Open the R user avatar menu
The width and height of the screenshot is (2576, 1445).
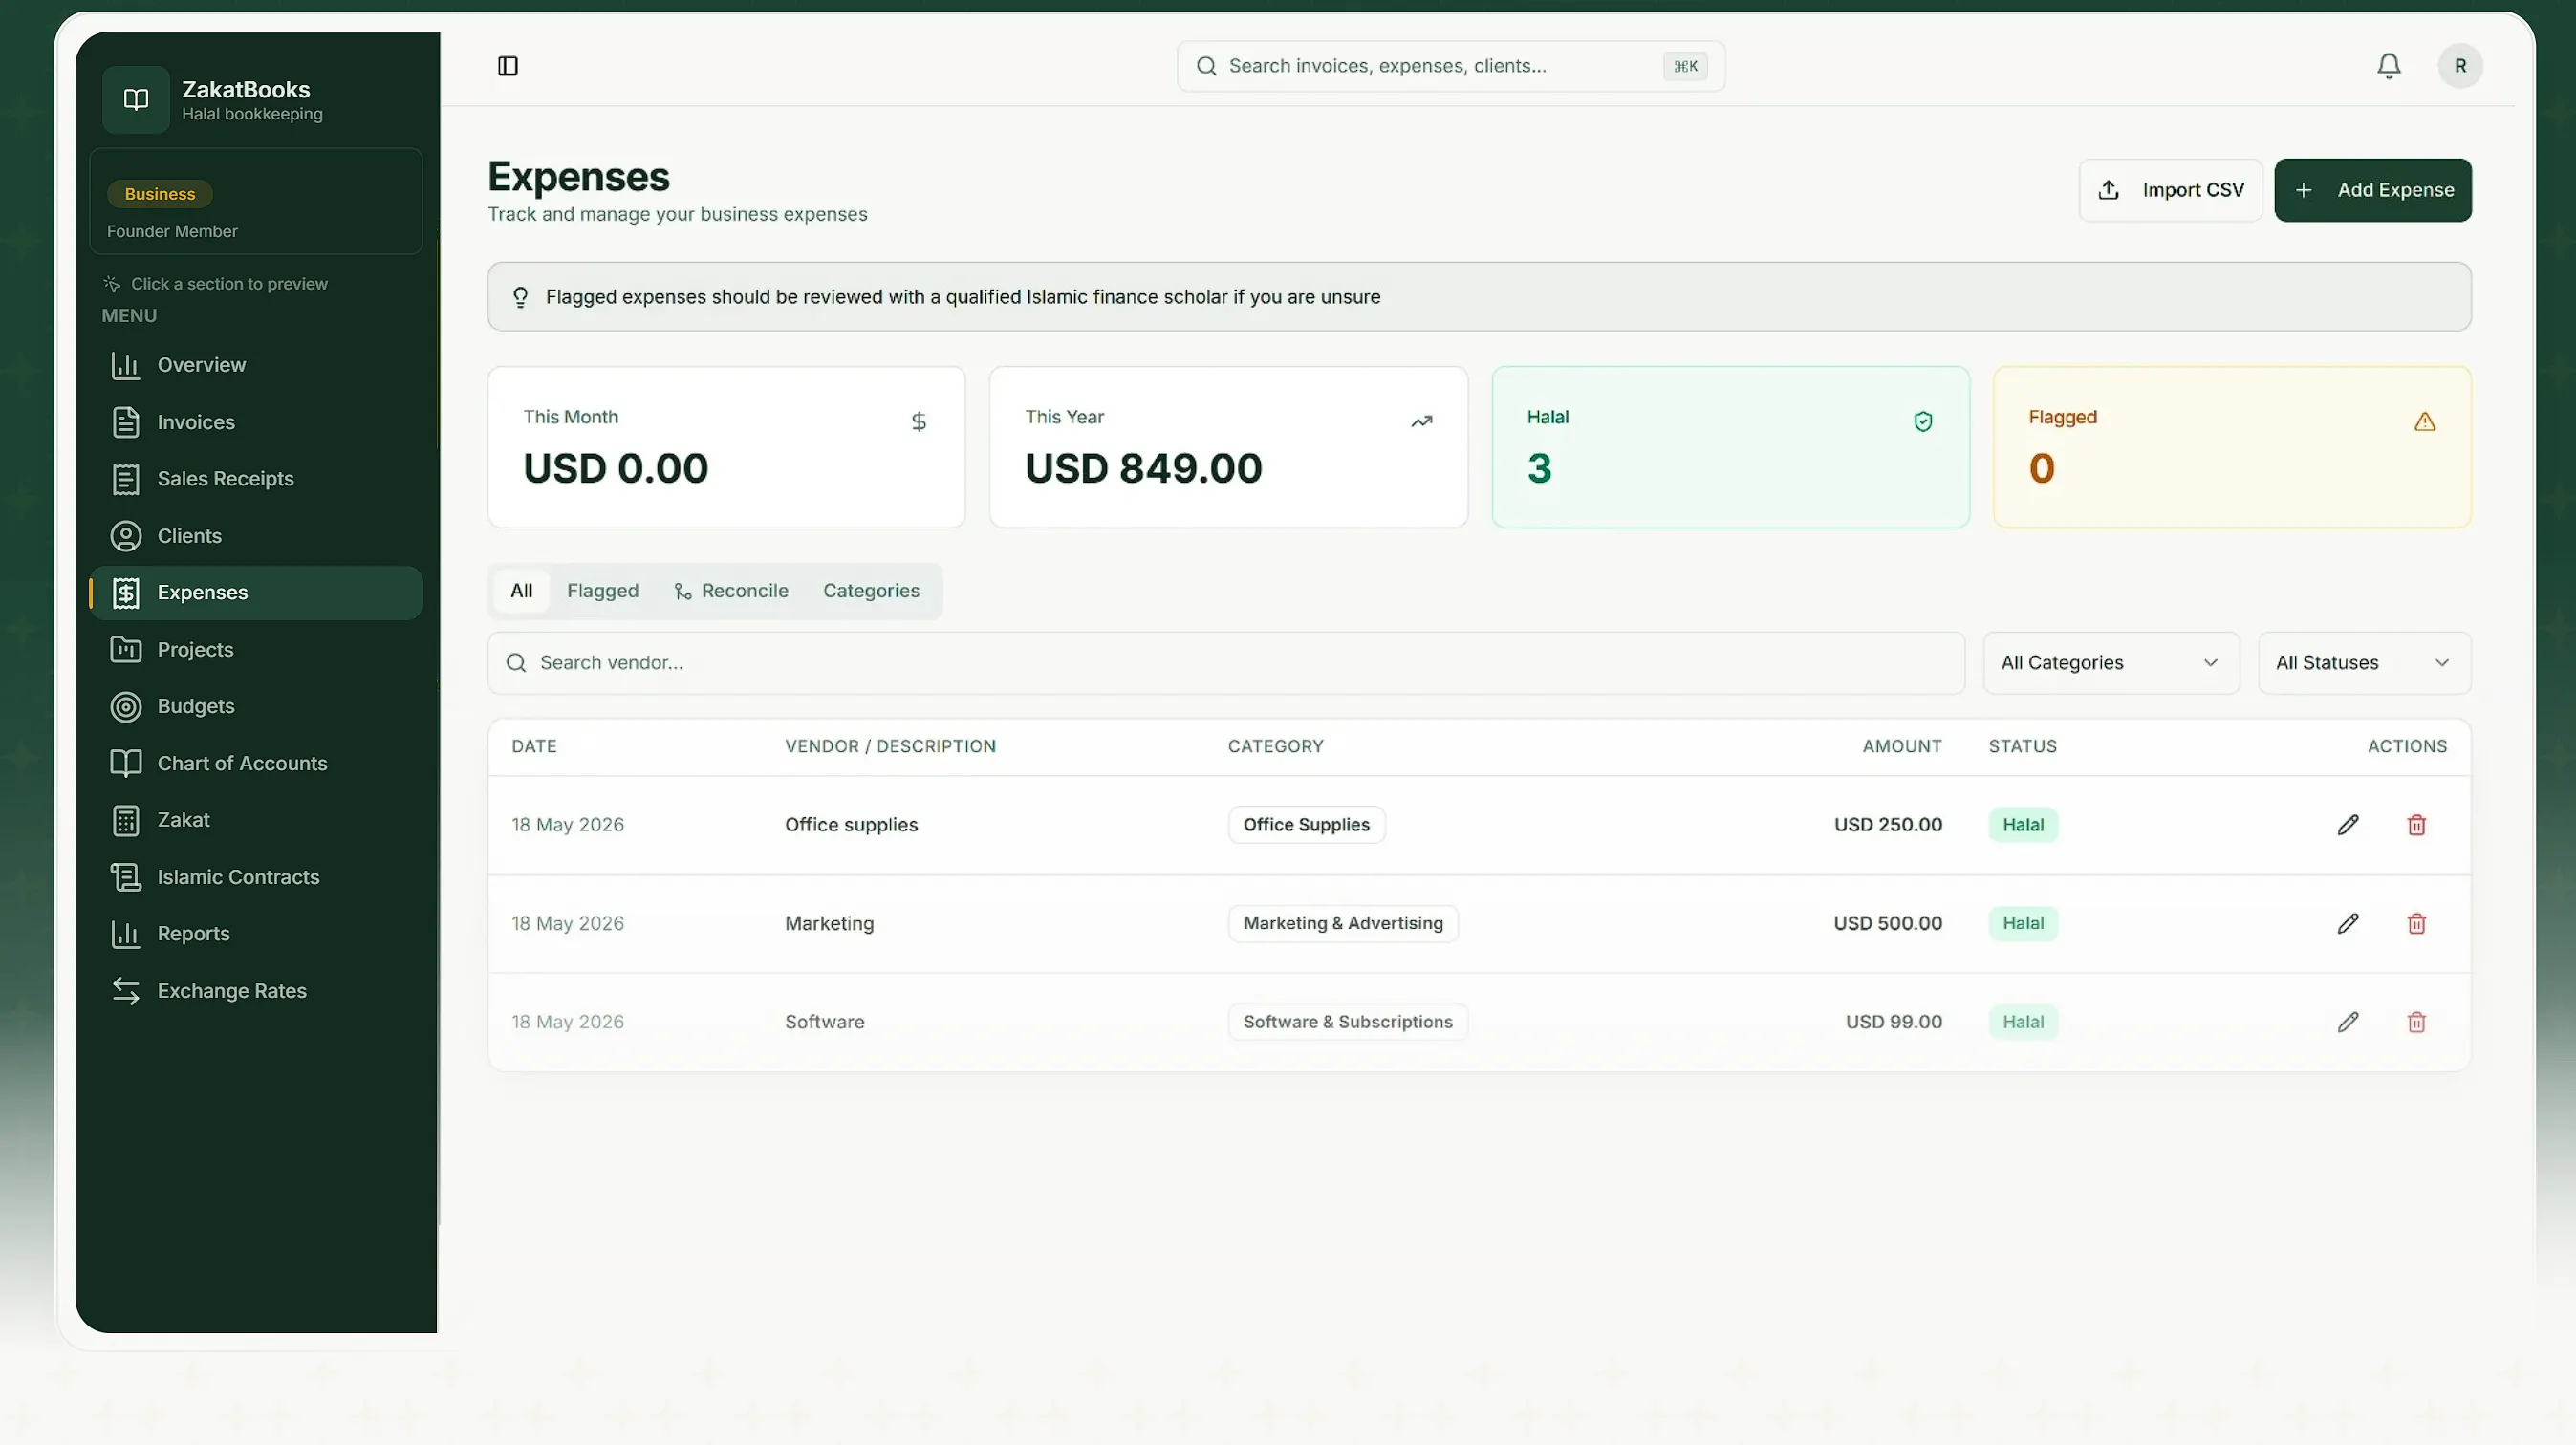[x=2459, y=66]
